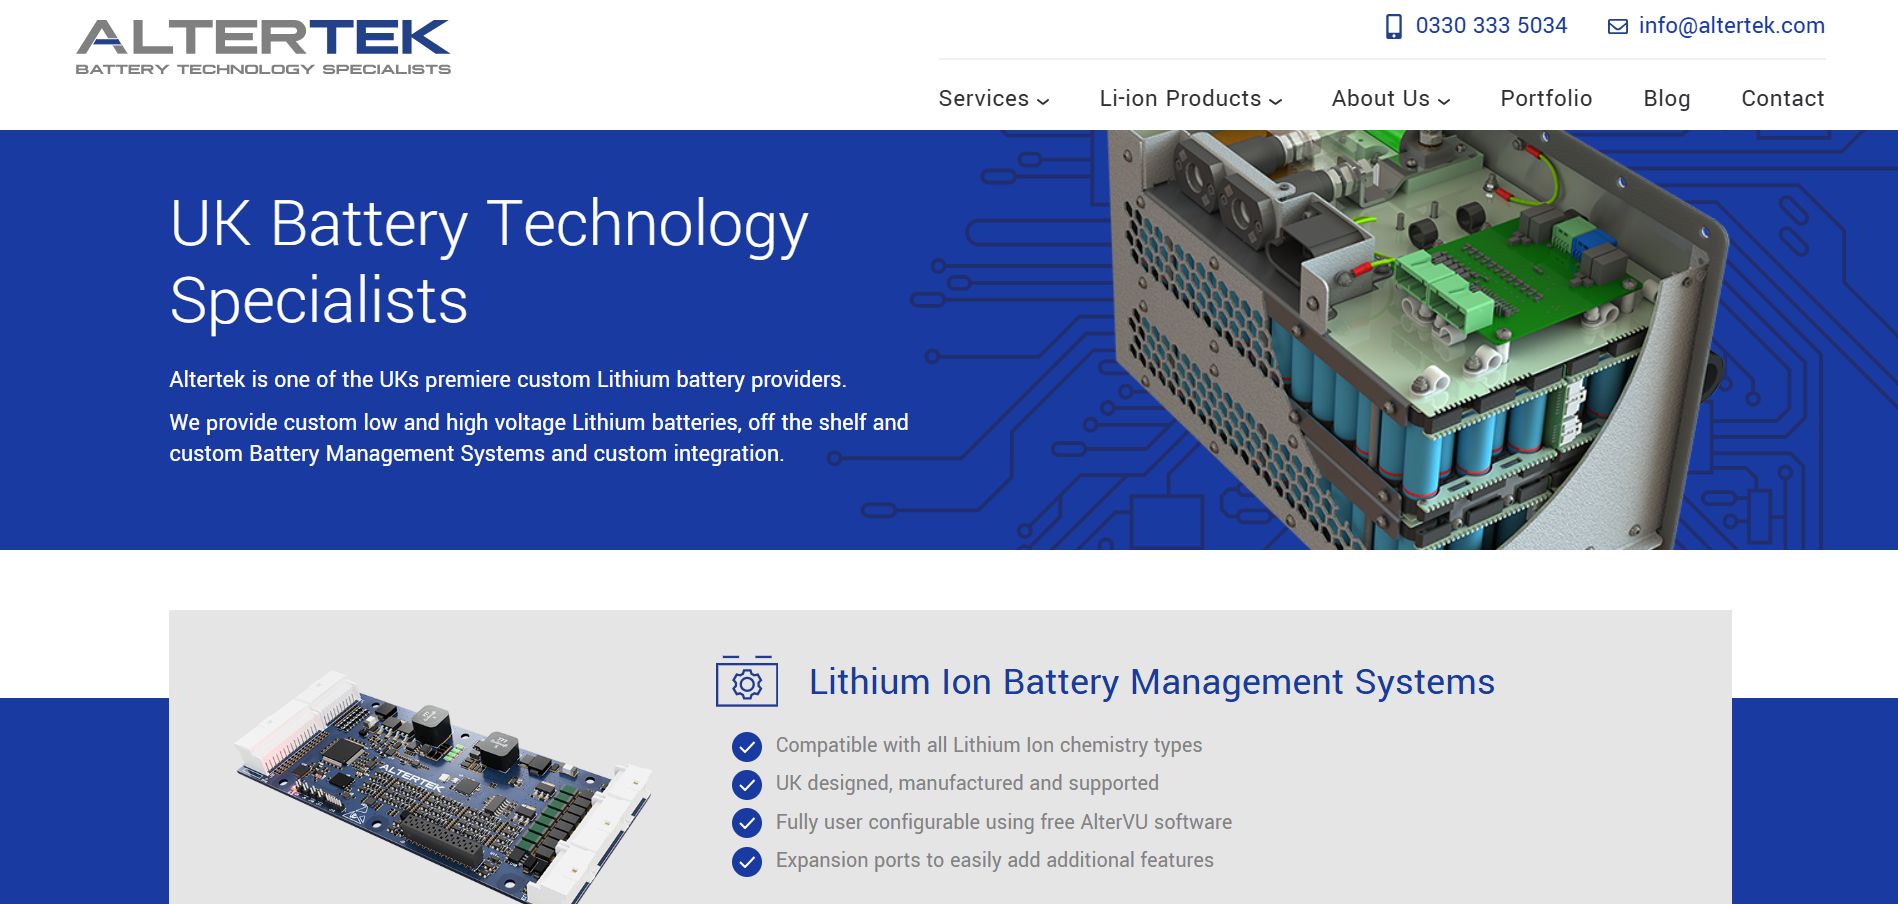Click checkmark icon beside Compatible with all Lithium

[x=747, y=747]
